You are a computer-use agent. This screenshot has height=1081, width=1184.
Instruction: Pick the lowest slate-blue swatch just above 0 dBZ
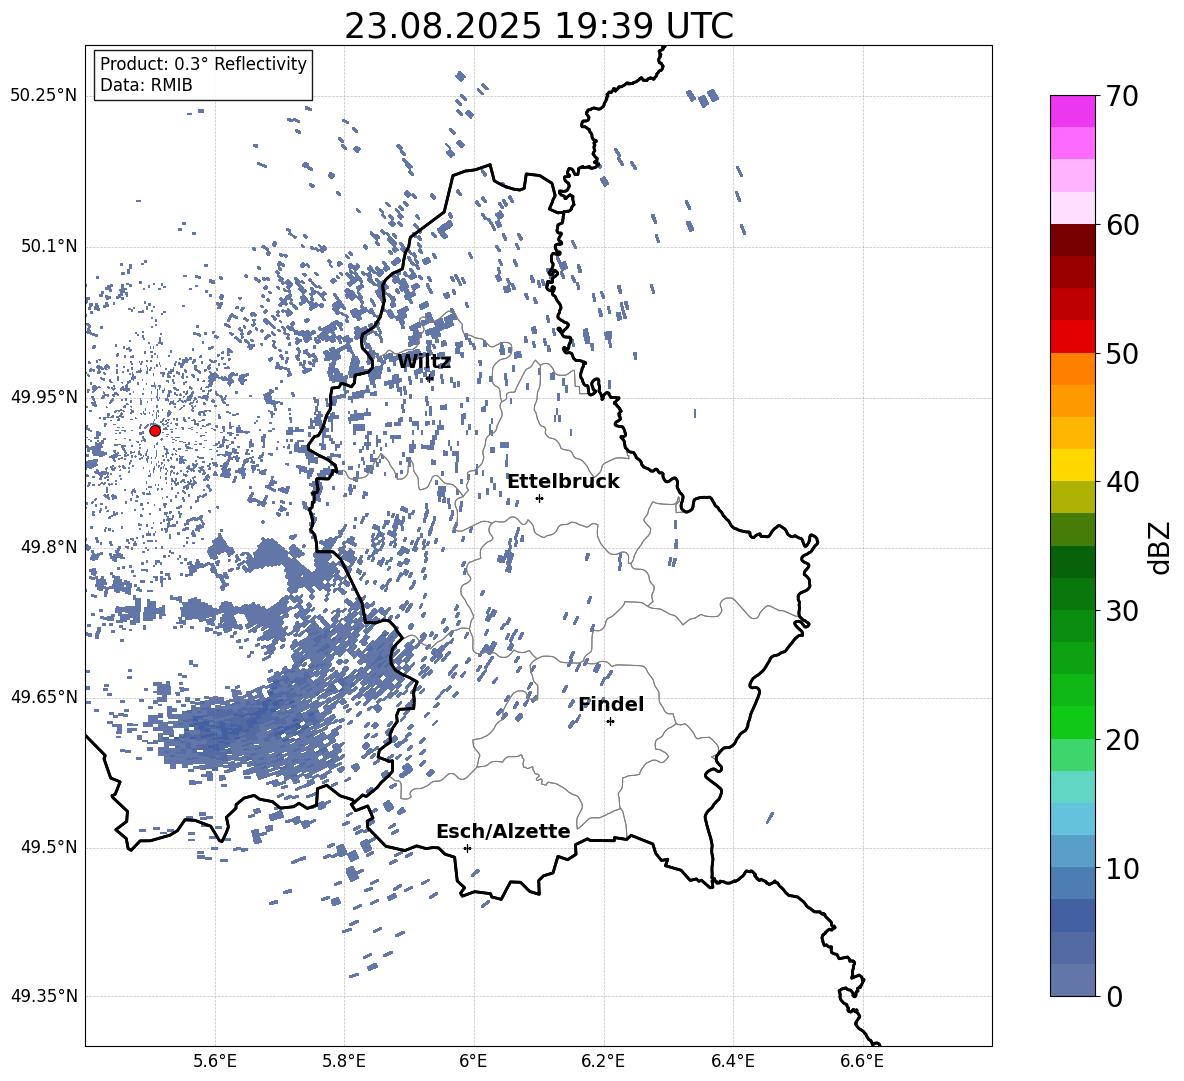point(1072,980)
